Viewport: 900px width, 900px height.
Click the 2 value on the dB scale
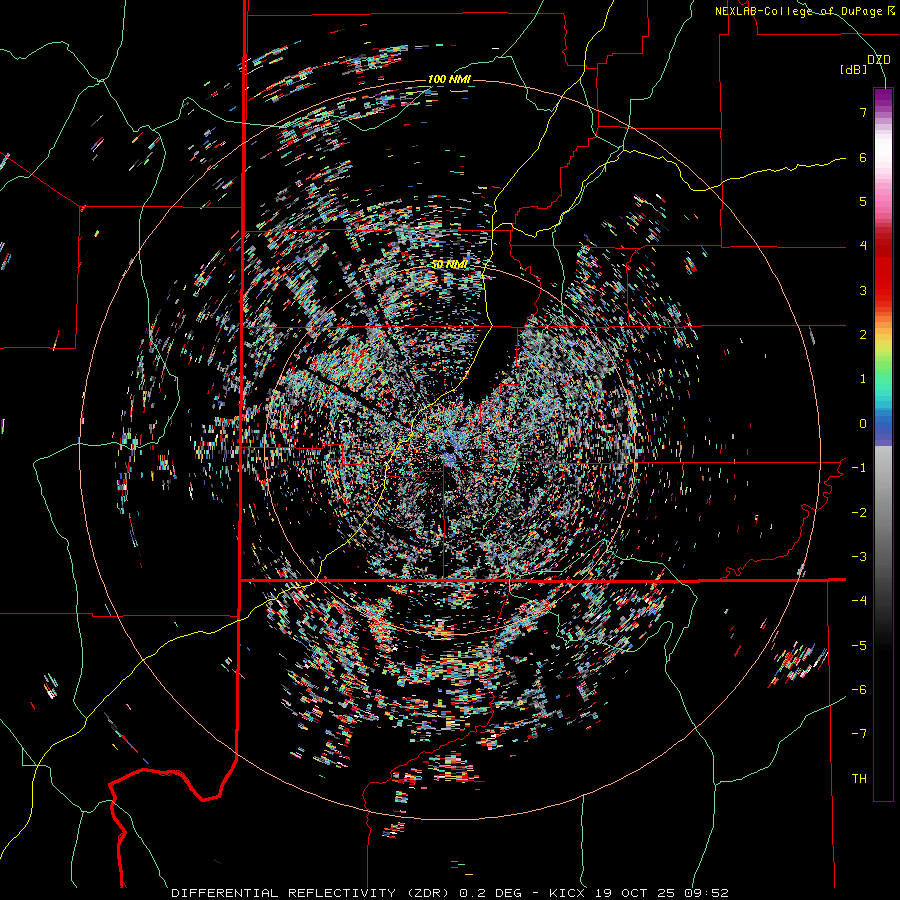[863, 335]
